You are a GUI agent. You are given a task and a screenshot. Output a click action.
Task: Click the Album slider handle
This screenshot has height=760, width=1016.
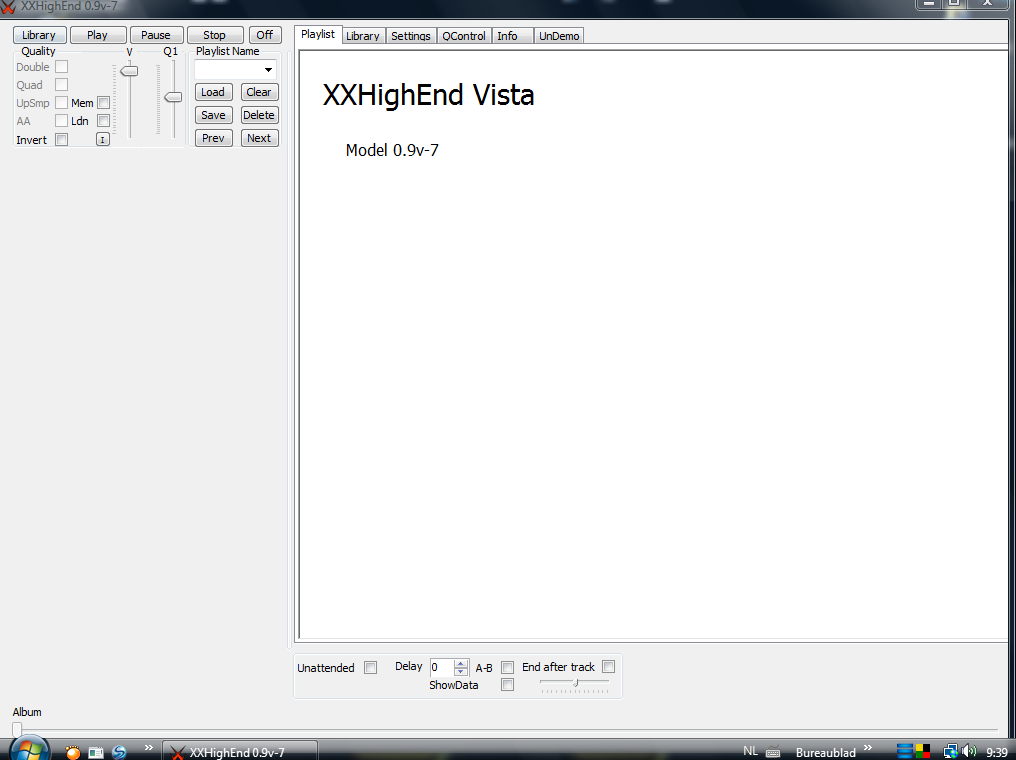(x=17, y=730)
